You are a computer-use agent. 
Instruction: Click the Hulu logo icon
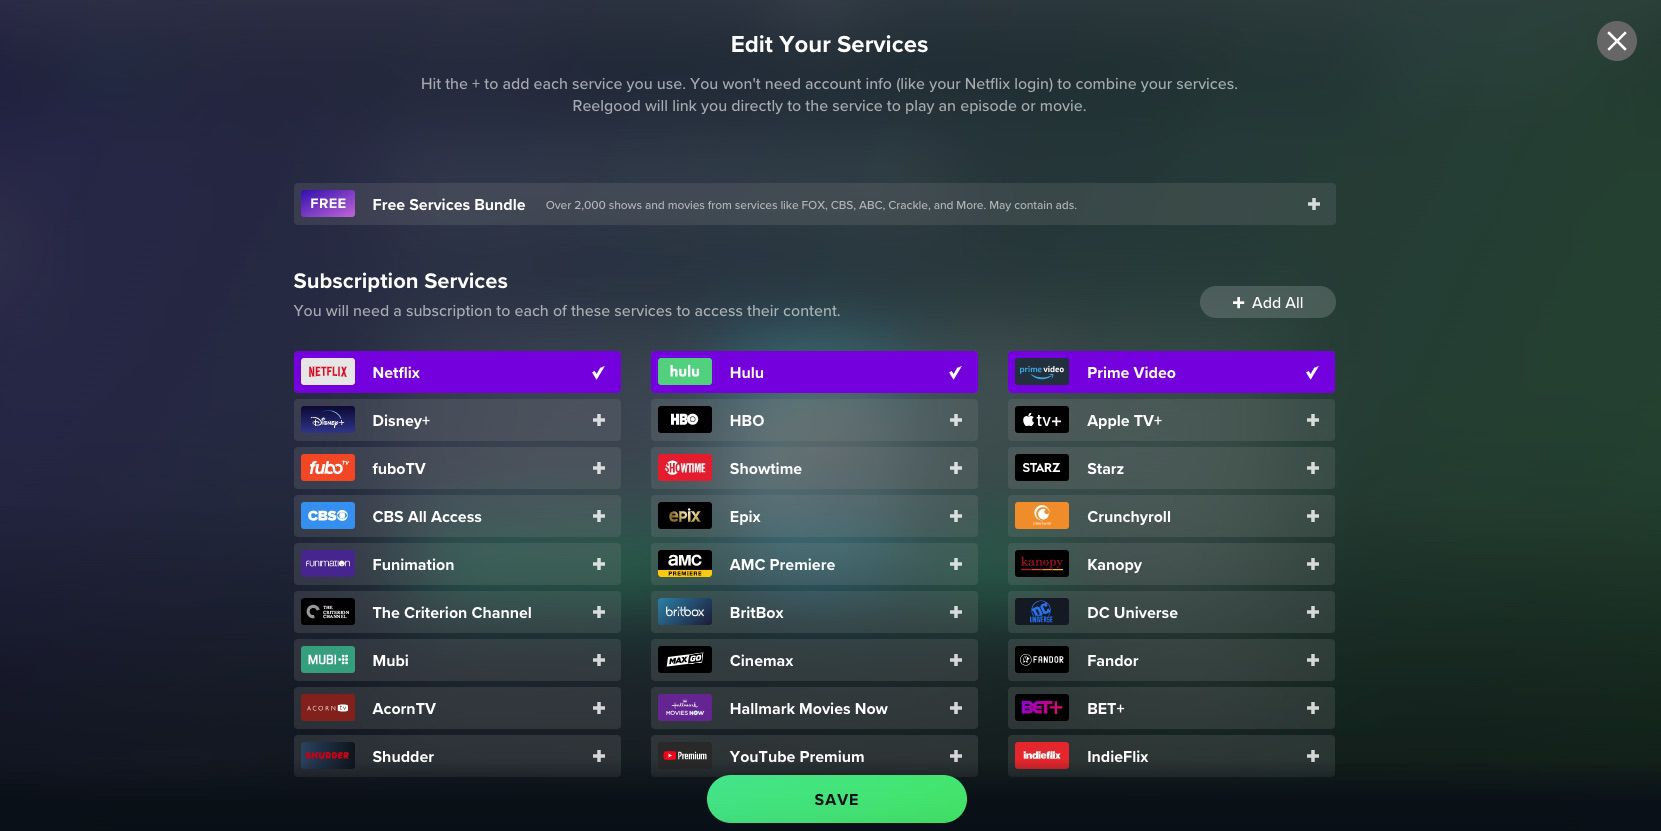685,372
